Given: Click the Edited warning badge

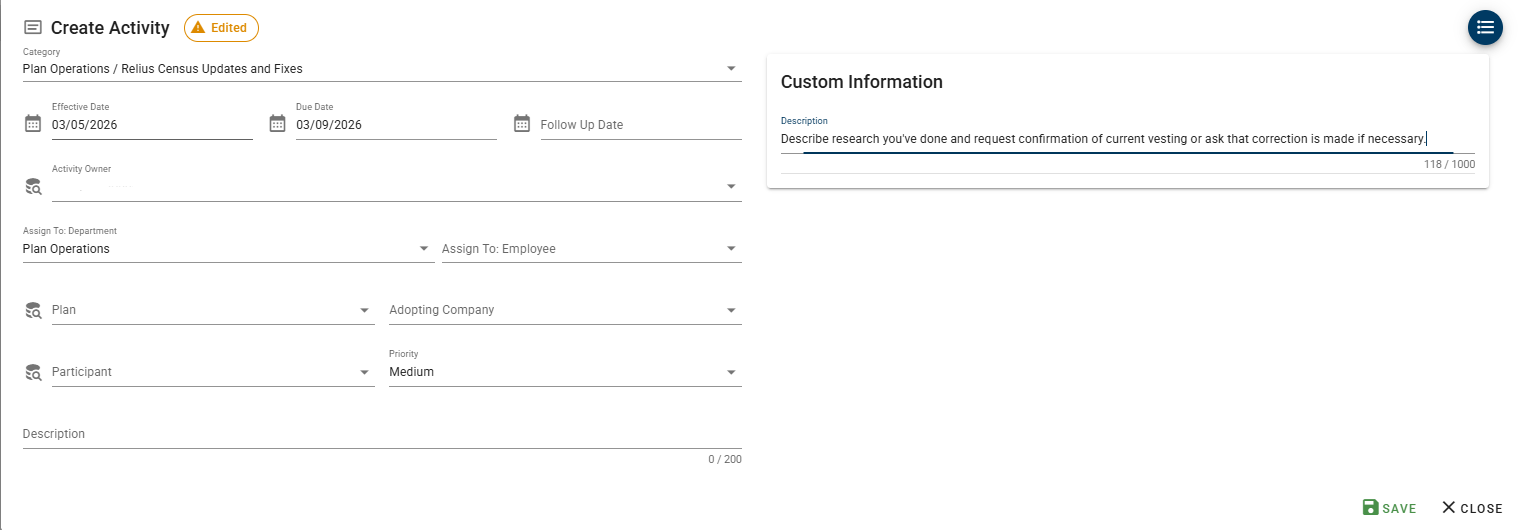Looking at the screenshot, I should tap(221, 28).
